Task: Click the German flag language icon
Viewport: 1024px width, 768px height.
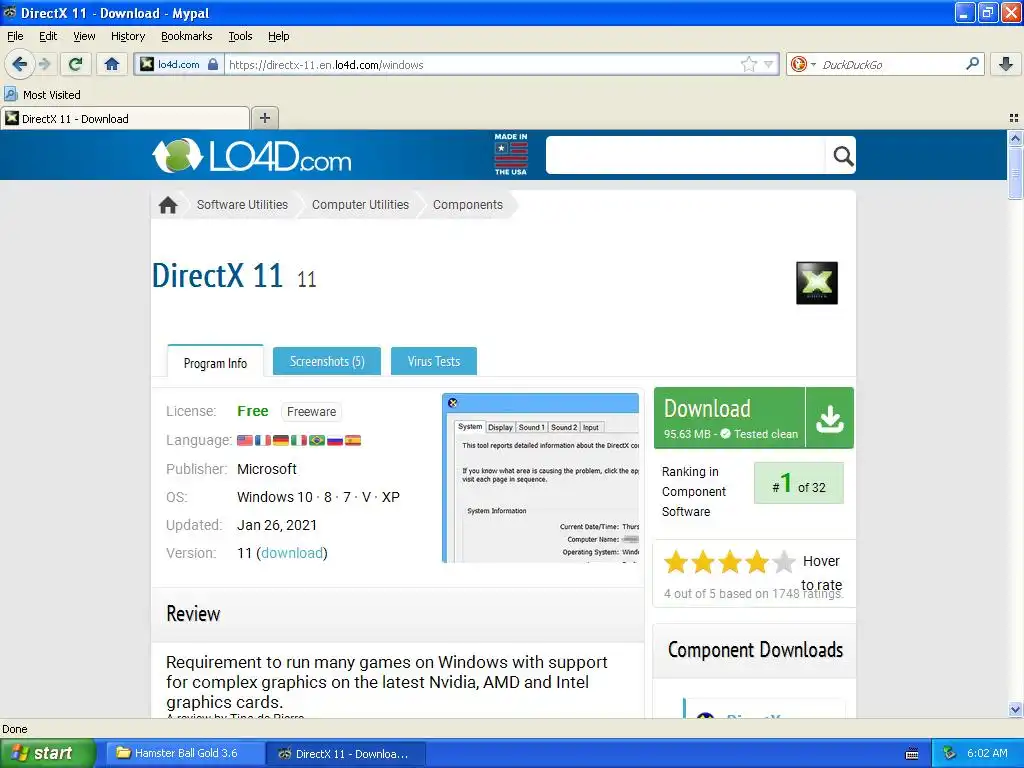Action: [281, 440]
